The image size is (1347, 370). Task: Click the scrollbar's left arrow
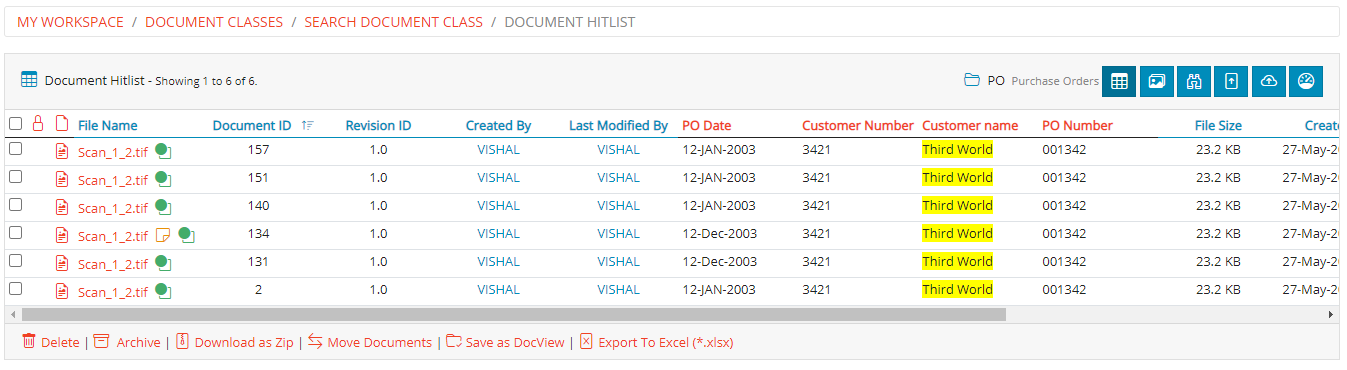(x=13, y=314)
